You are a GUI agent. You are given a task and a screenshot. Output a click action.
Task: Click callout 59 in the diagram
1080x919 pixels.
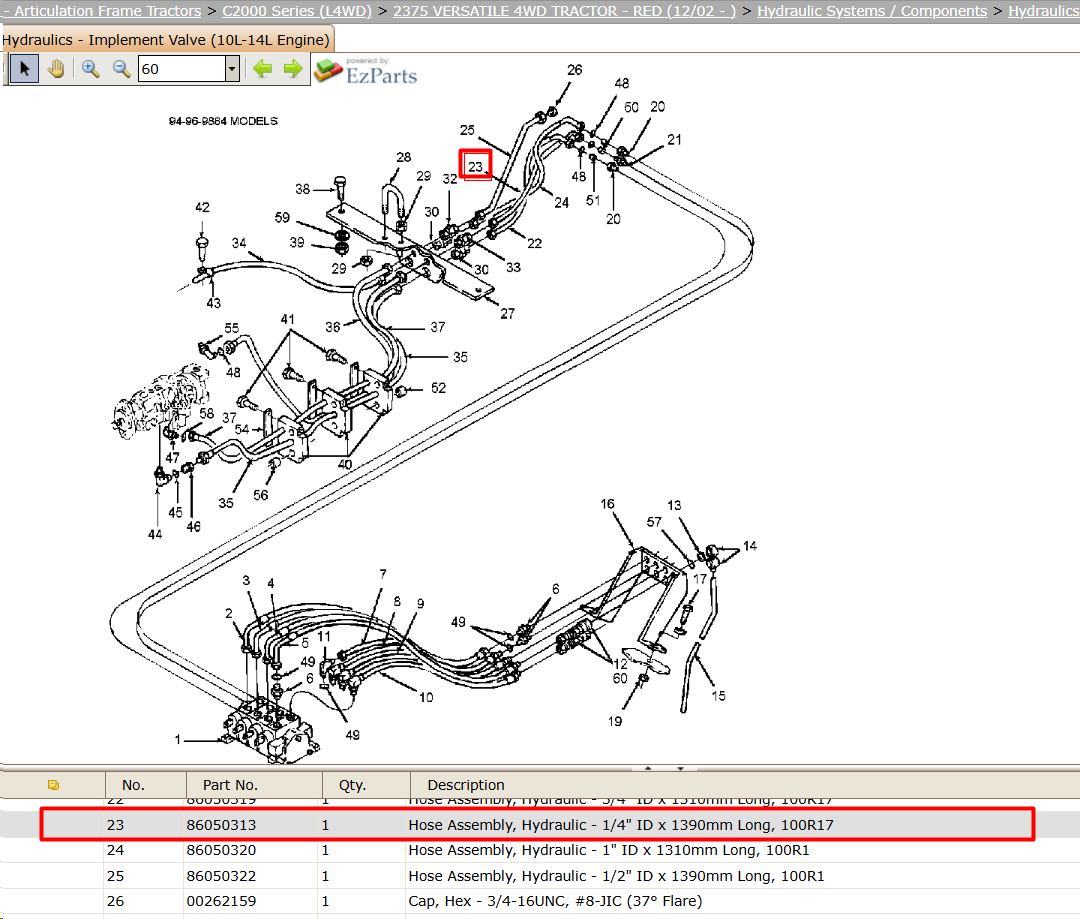[282, 217]
